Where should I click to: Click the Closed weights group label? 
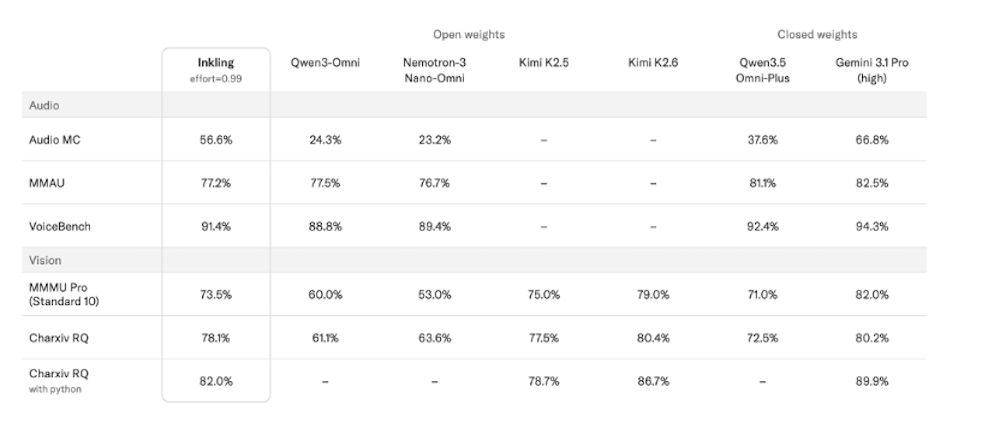(x=817, y=34)
